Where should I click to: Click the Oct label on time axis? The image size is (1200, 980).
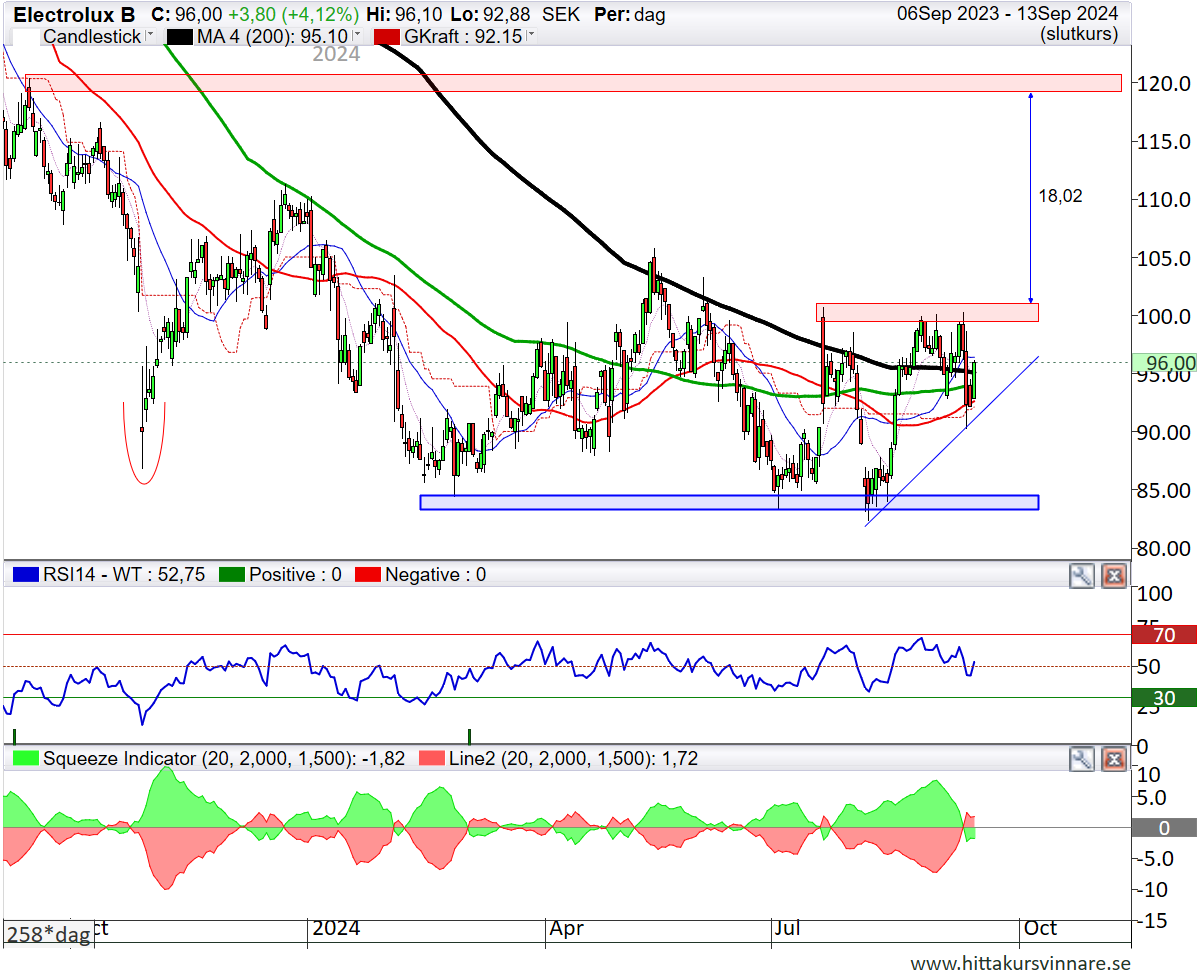(x=1040, y=928)
